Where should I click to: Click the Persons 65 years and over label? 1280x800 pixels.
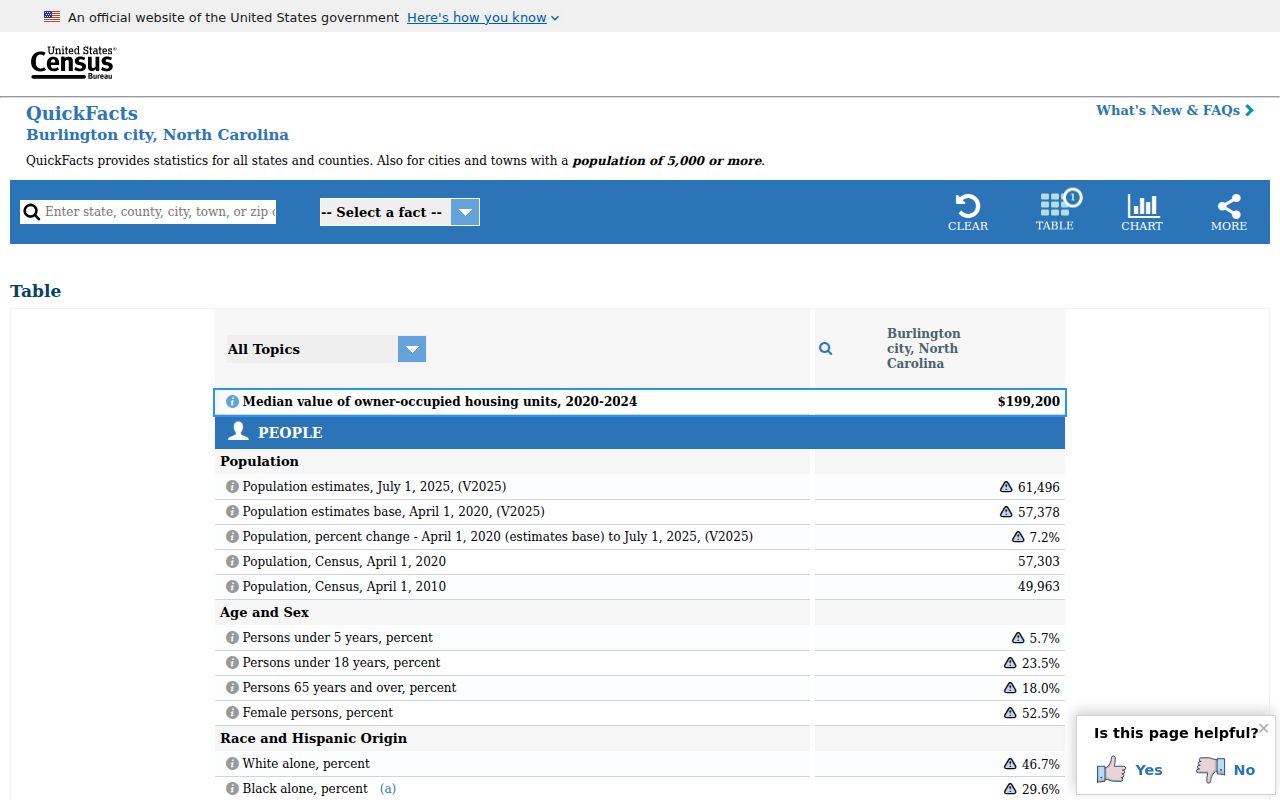coord(349,688)
